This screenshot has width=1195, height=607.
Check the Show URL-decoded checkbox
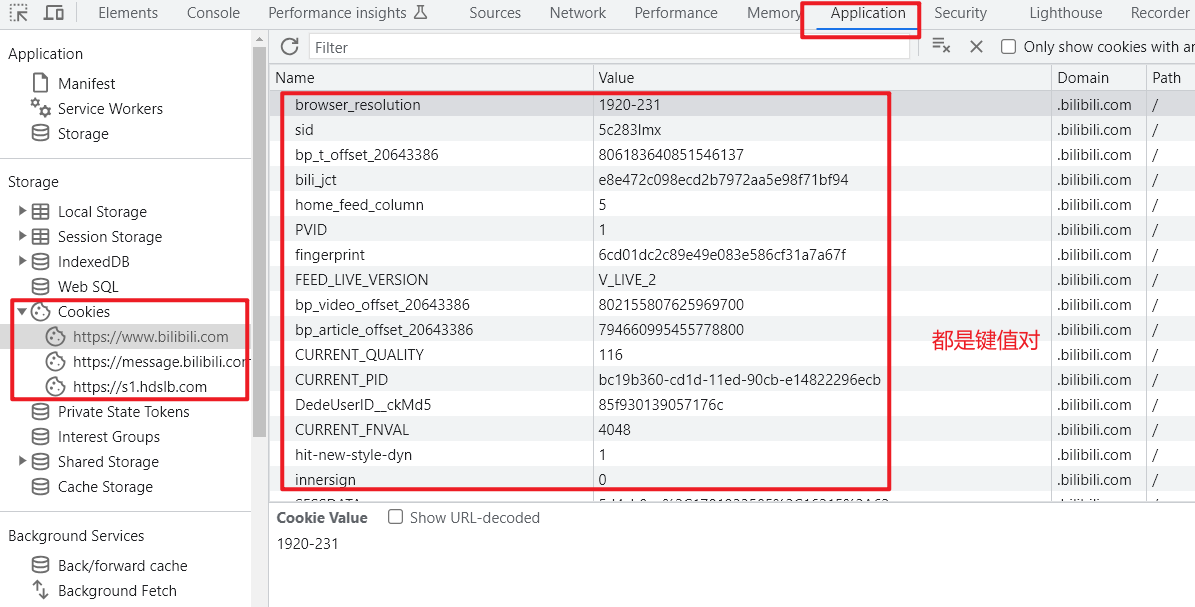[x=396, y=518]
